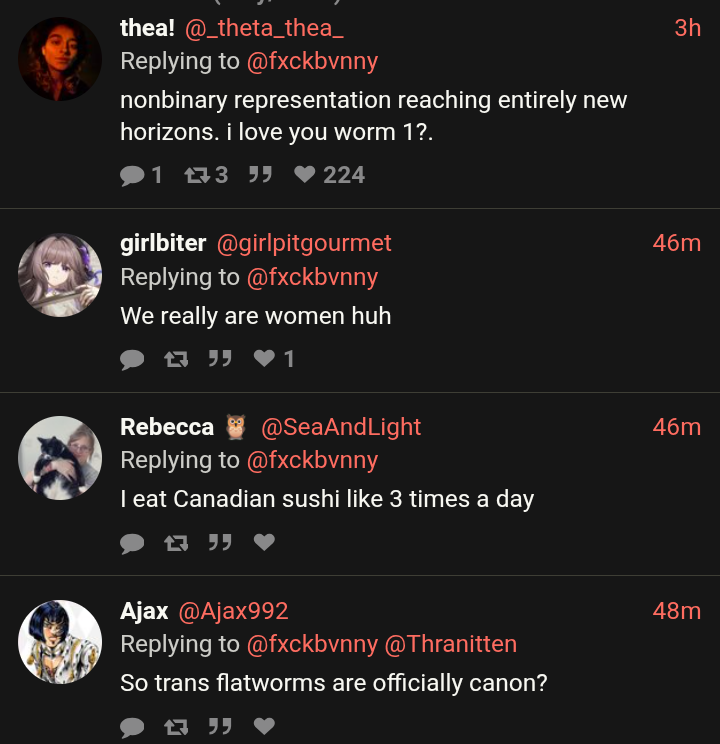
Task: Quote thea!'s tweet with quote icon
Action: pos(260,175)
